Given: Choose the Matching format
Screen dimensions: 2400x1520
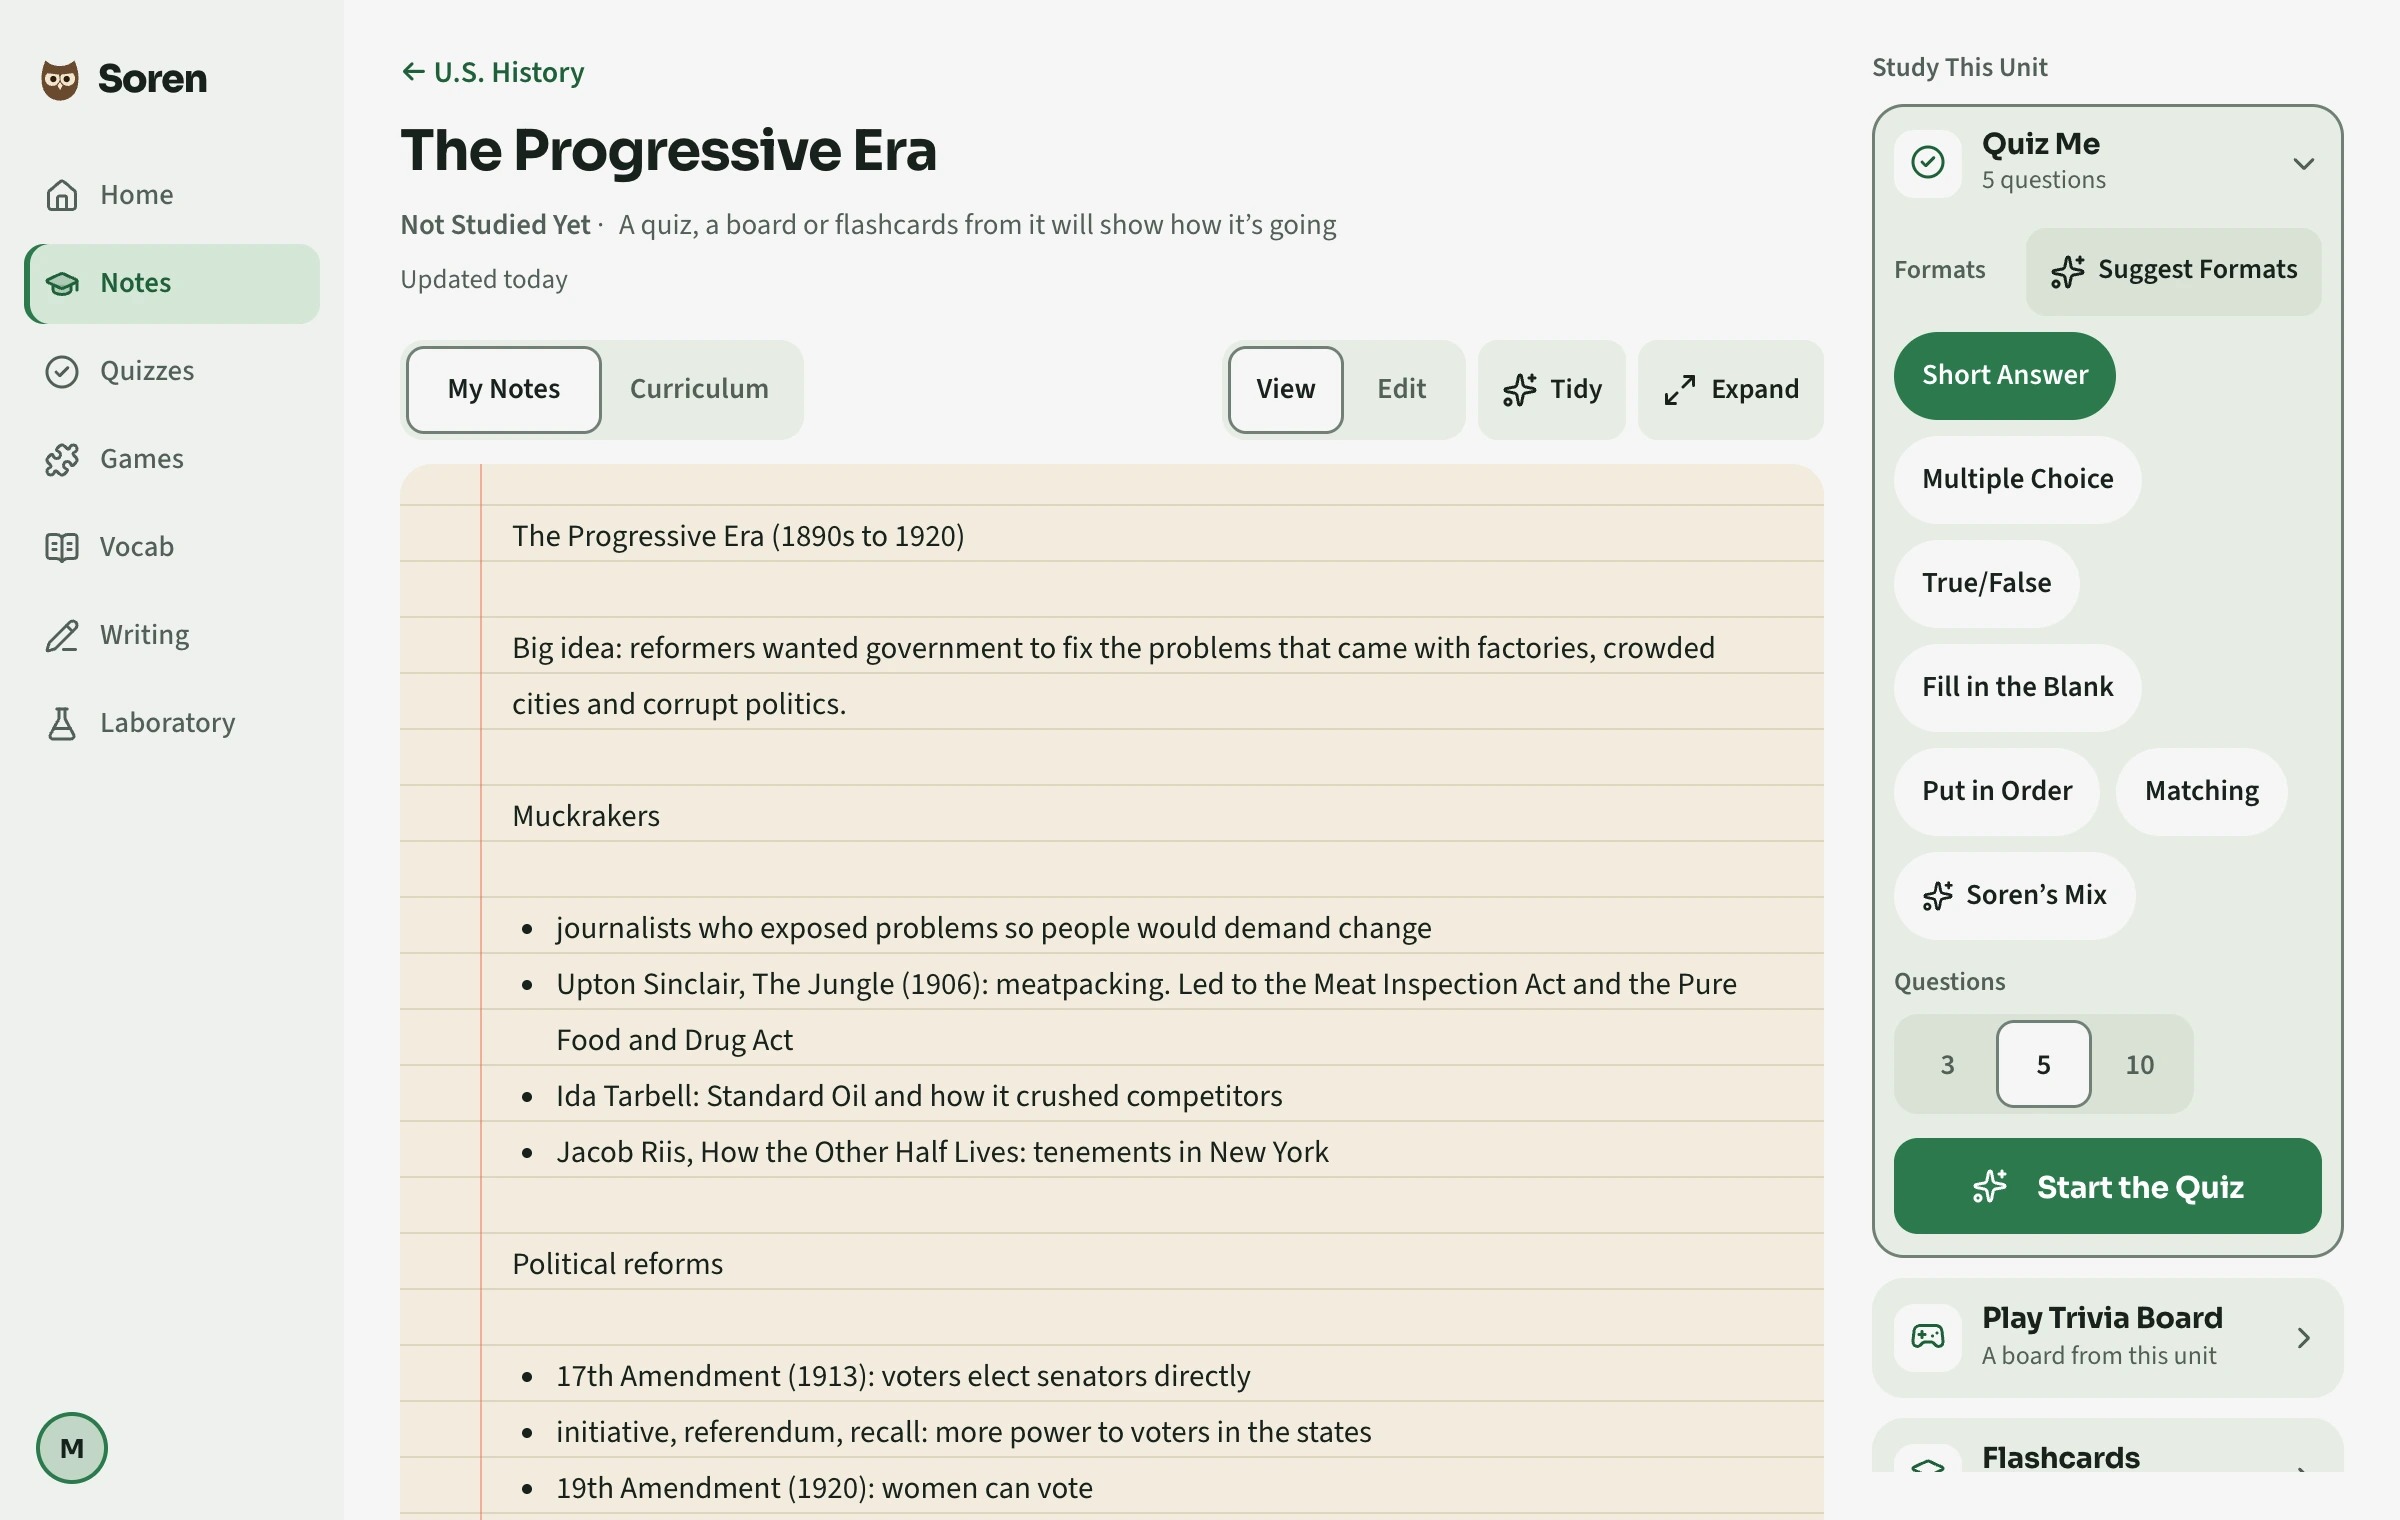Looking at the screenshot, I should [x=2202, y=791].
